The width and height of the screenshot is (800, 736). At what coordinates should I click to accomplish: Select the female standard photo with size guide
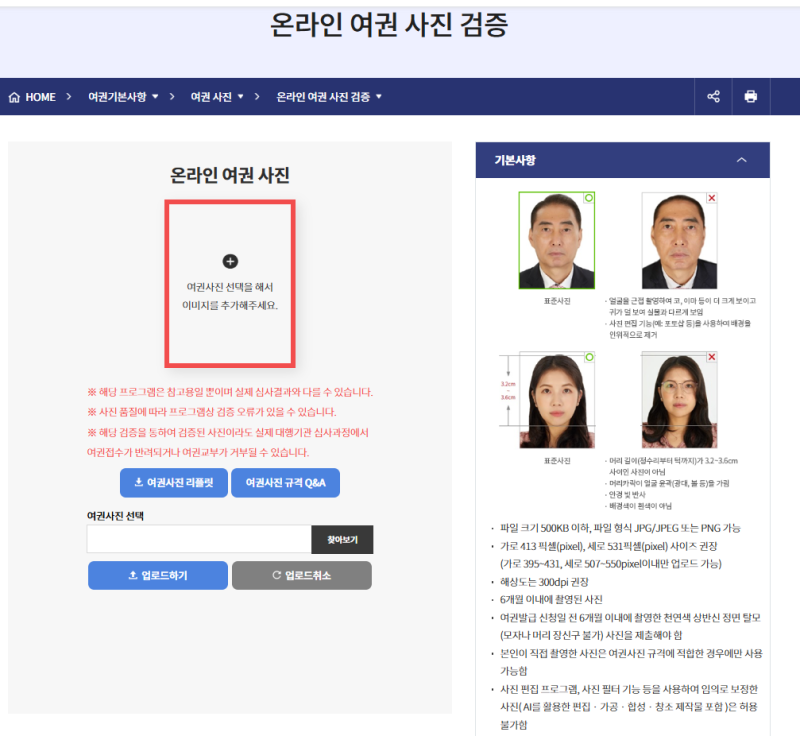(557, 400)
